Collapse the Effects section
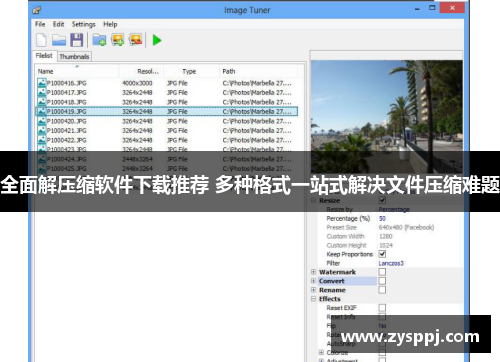The image size is (500, 362). (313, 299)
